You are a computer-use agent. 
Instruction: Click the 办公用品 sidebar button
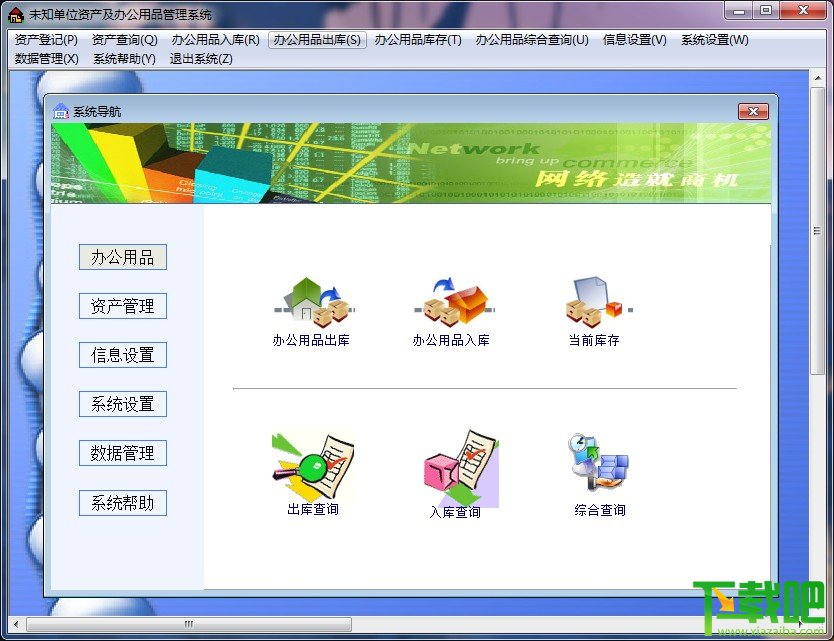[x=123, y=257]
